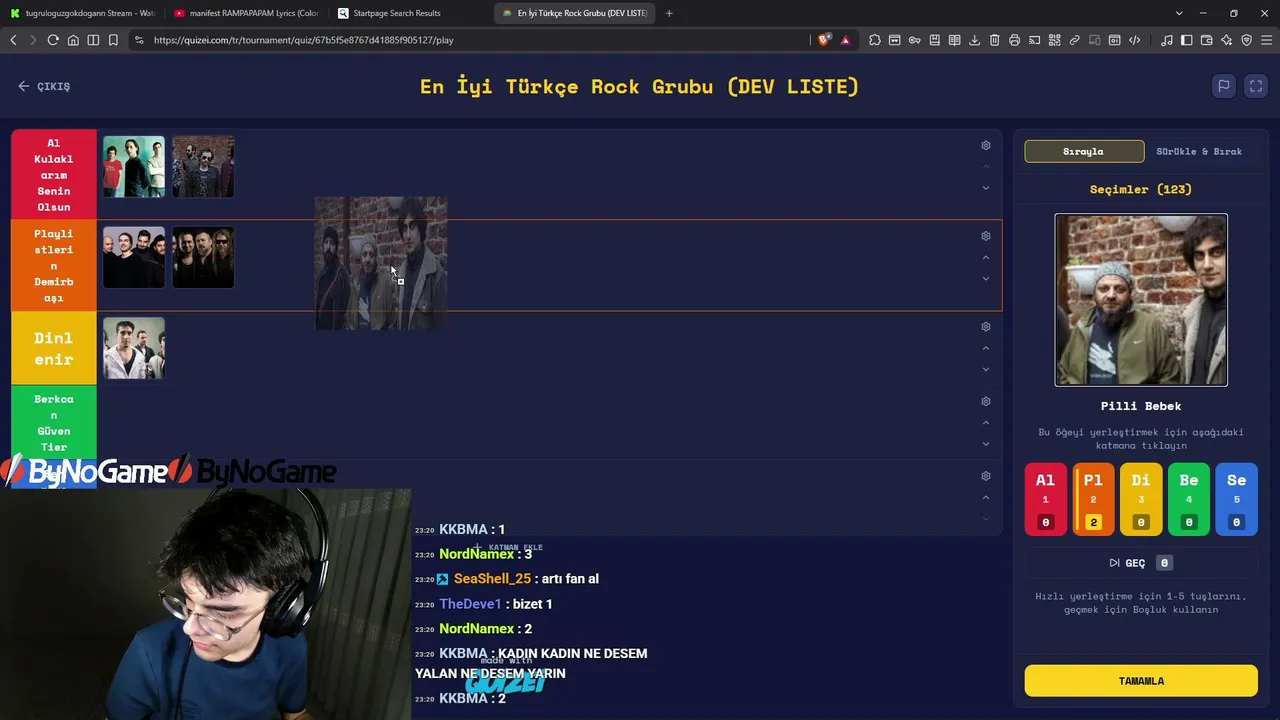Screen dimensions: 1280x720
Task: Move Berkcan Güven Tier down
Action: tap(986, 444)
